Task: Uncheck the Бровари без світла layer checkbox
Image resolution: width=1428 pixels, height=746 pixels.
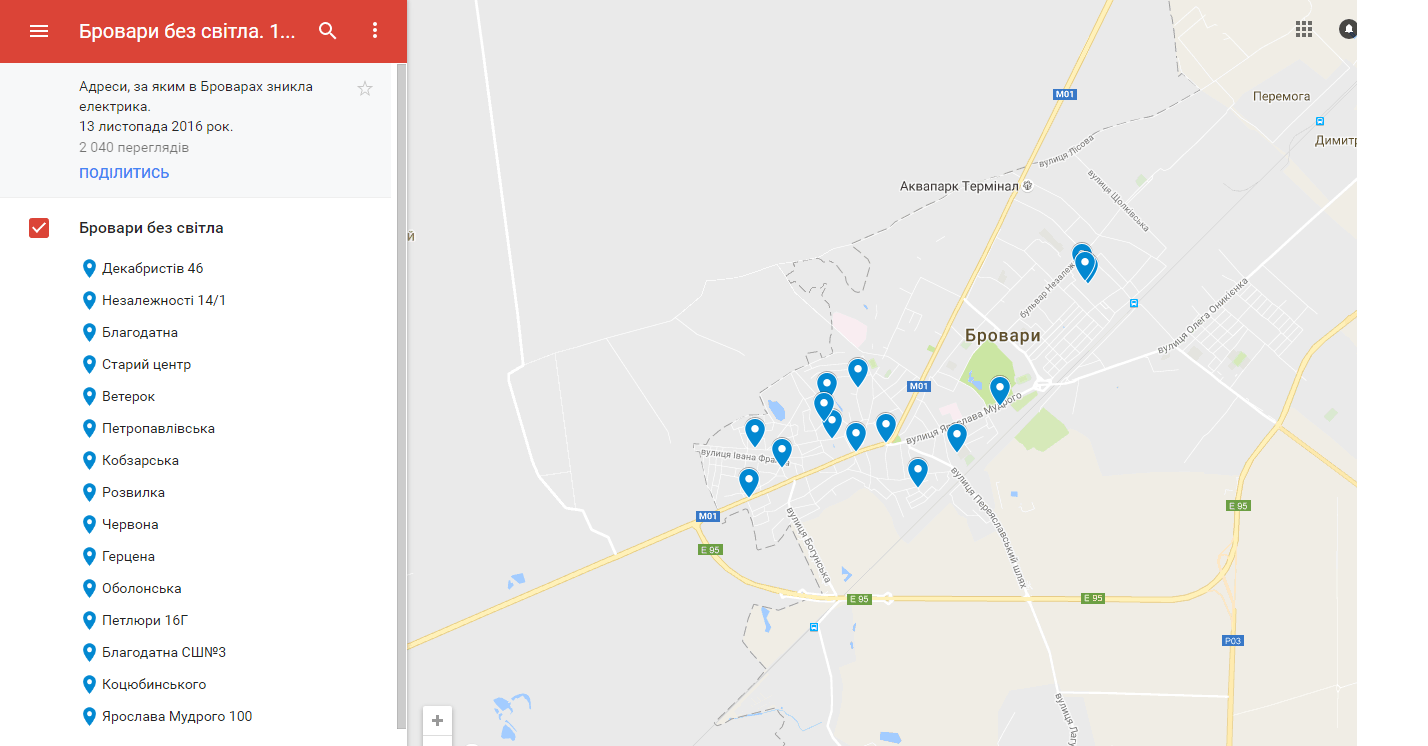Action: pyautogui.click(x=39, y=228)
